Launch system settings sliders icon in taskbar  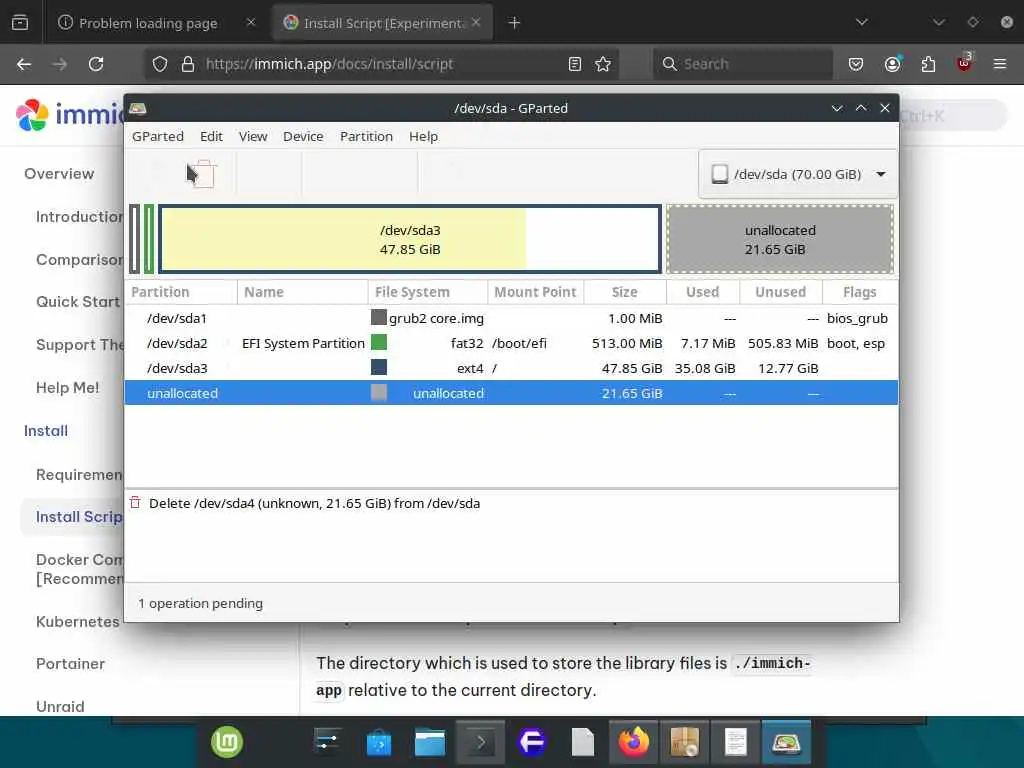click(328, 742)
